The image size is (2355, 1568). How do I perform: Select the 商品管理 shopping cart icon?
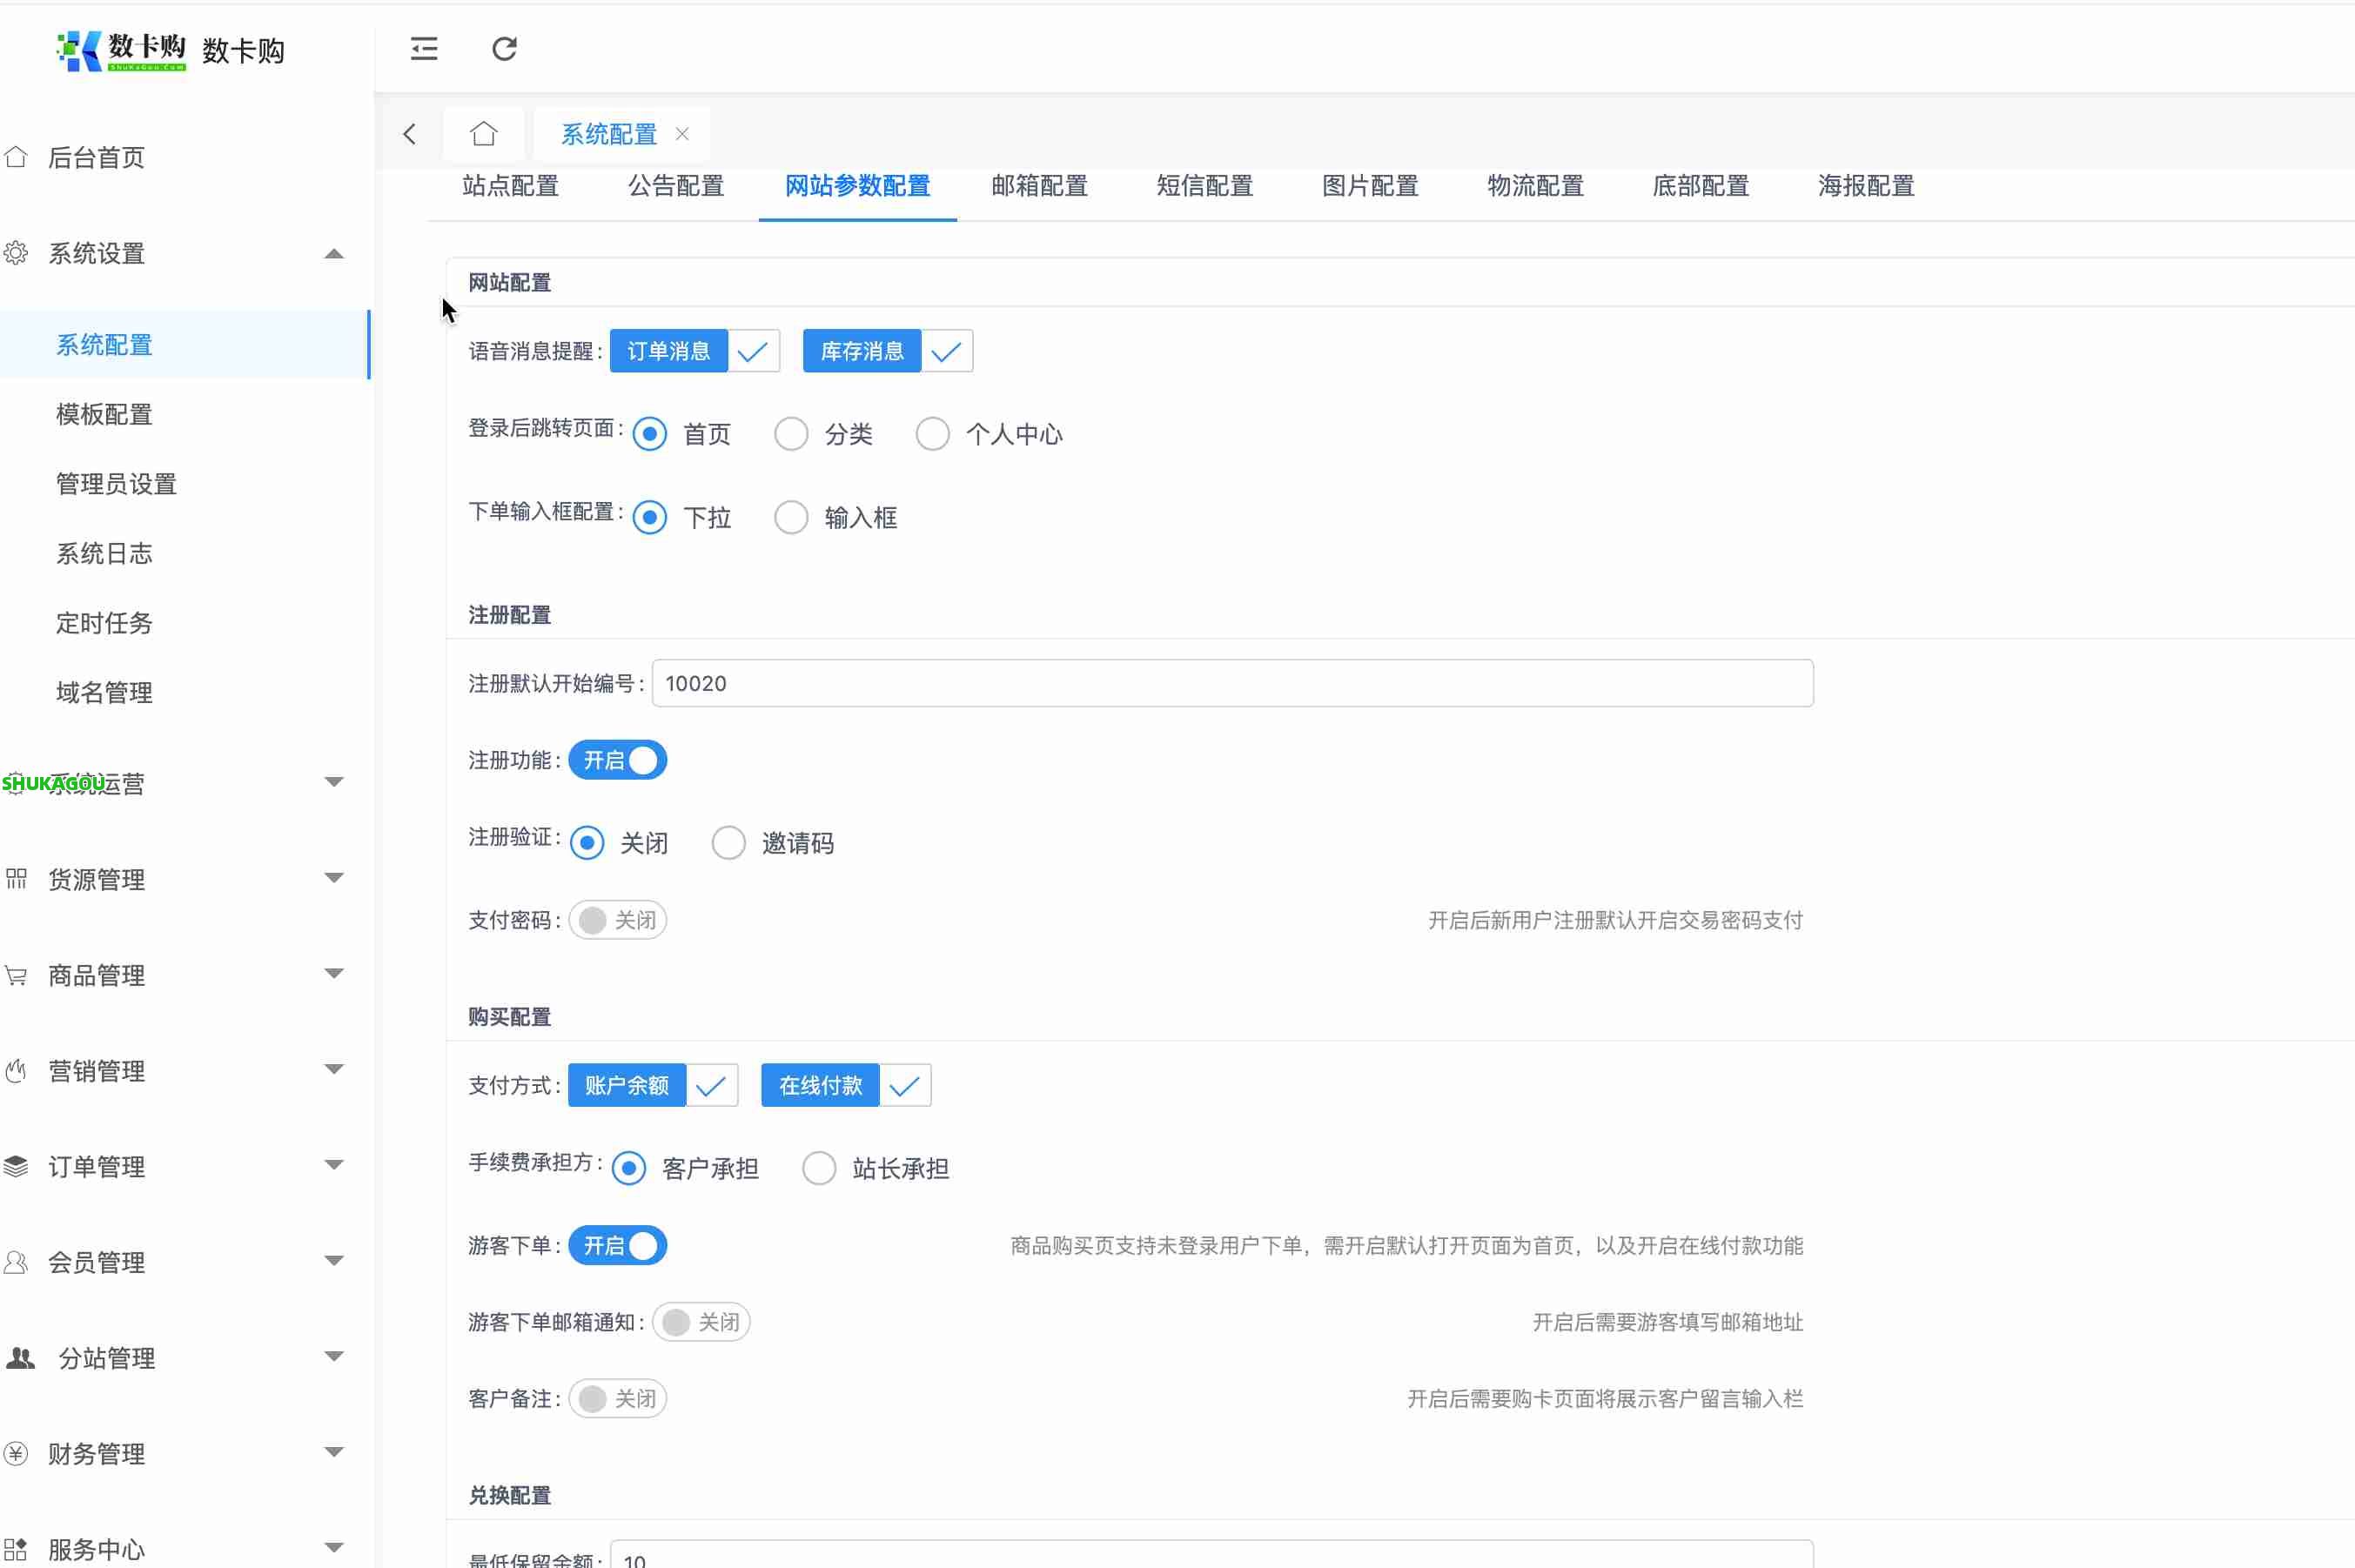click(x=15, y=974)
